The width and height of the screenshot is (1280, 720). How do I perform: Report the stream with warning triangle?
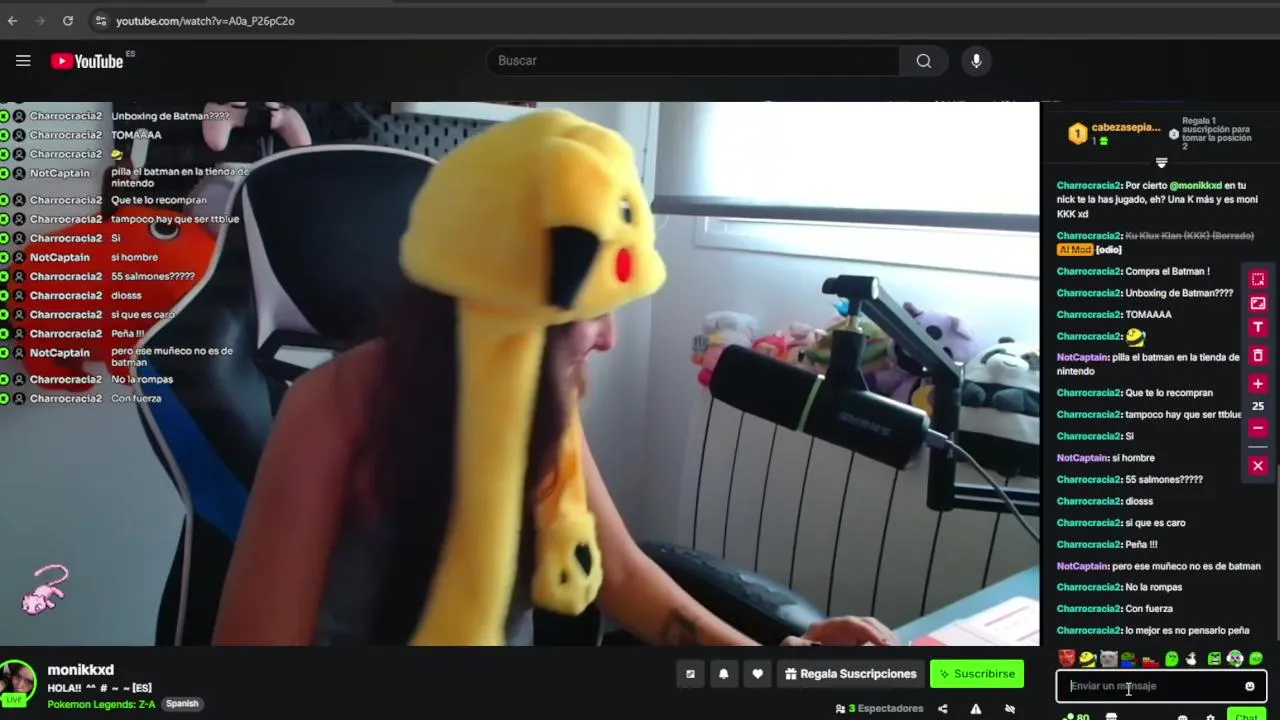pyautogui.click(x=976, y=709)
